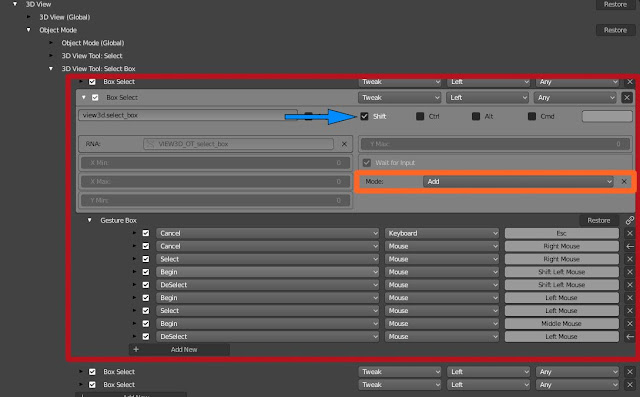
Task: Disable the expanded Box Select entry checkbox
Action: point(95,98)
